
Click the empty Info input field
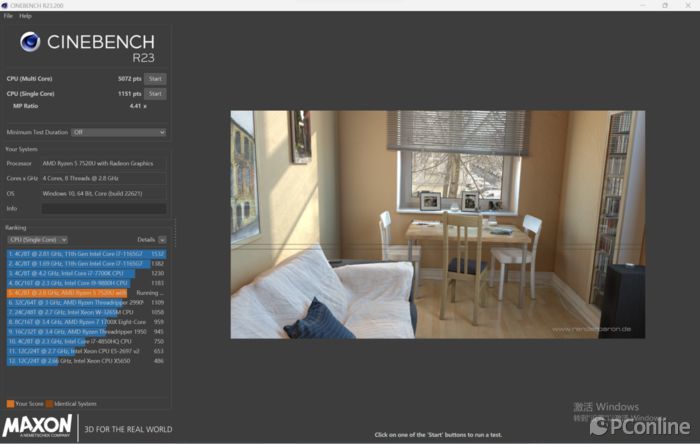(x=104, y=208)
